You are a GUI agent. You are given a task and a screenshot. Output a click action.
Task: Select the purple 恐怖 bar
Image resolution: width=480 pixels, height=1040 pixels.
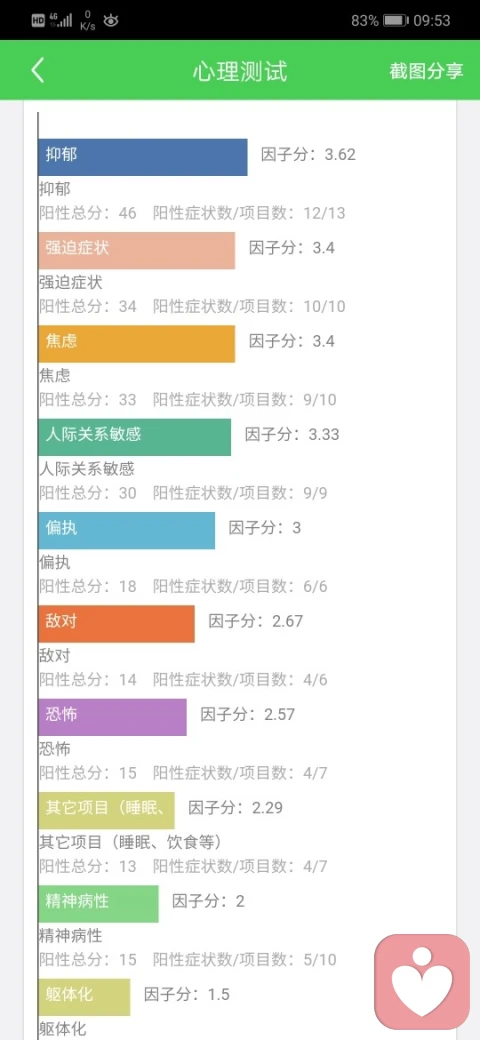112,717
